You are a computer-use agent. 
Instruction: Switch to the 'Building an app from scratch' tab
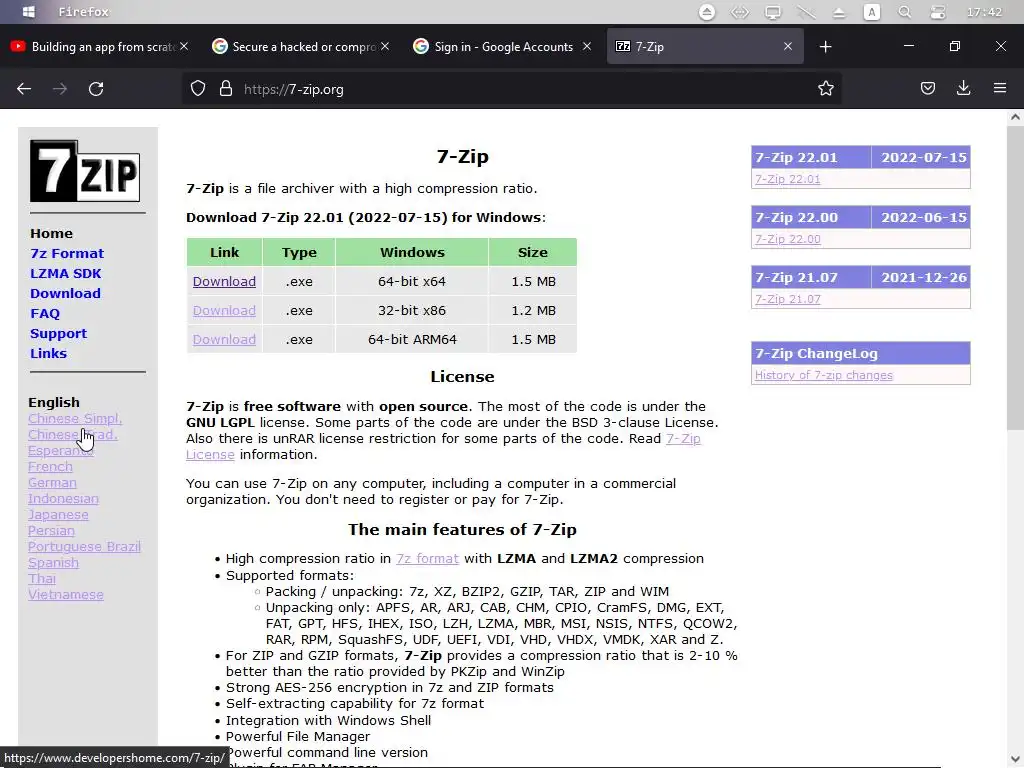(97, 46)
